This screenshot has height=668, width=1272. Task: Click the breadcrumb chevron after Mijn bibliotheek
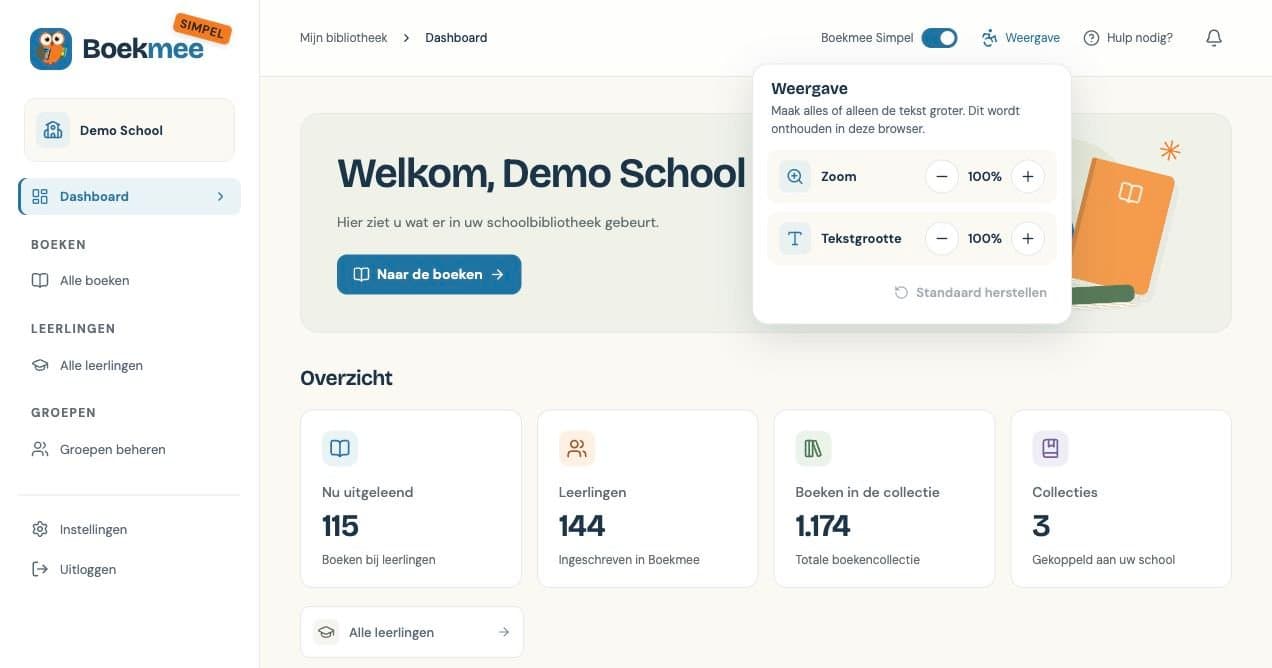point(406,38)
